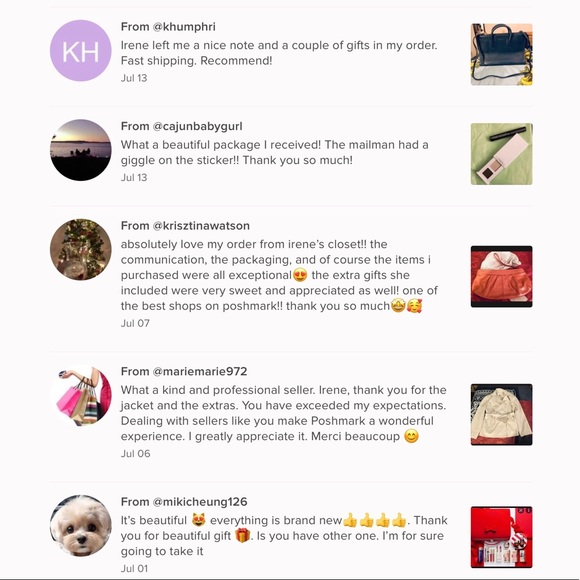
Task: Open the KH initials avatar of khumphri
Action: (x=81, y=51)
